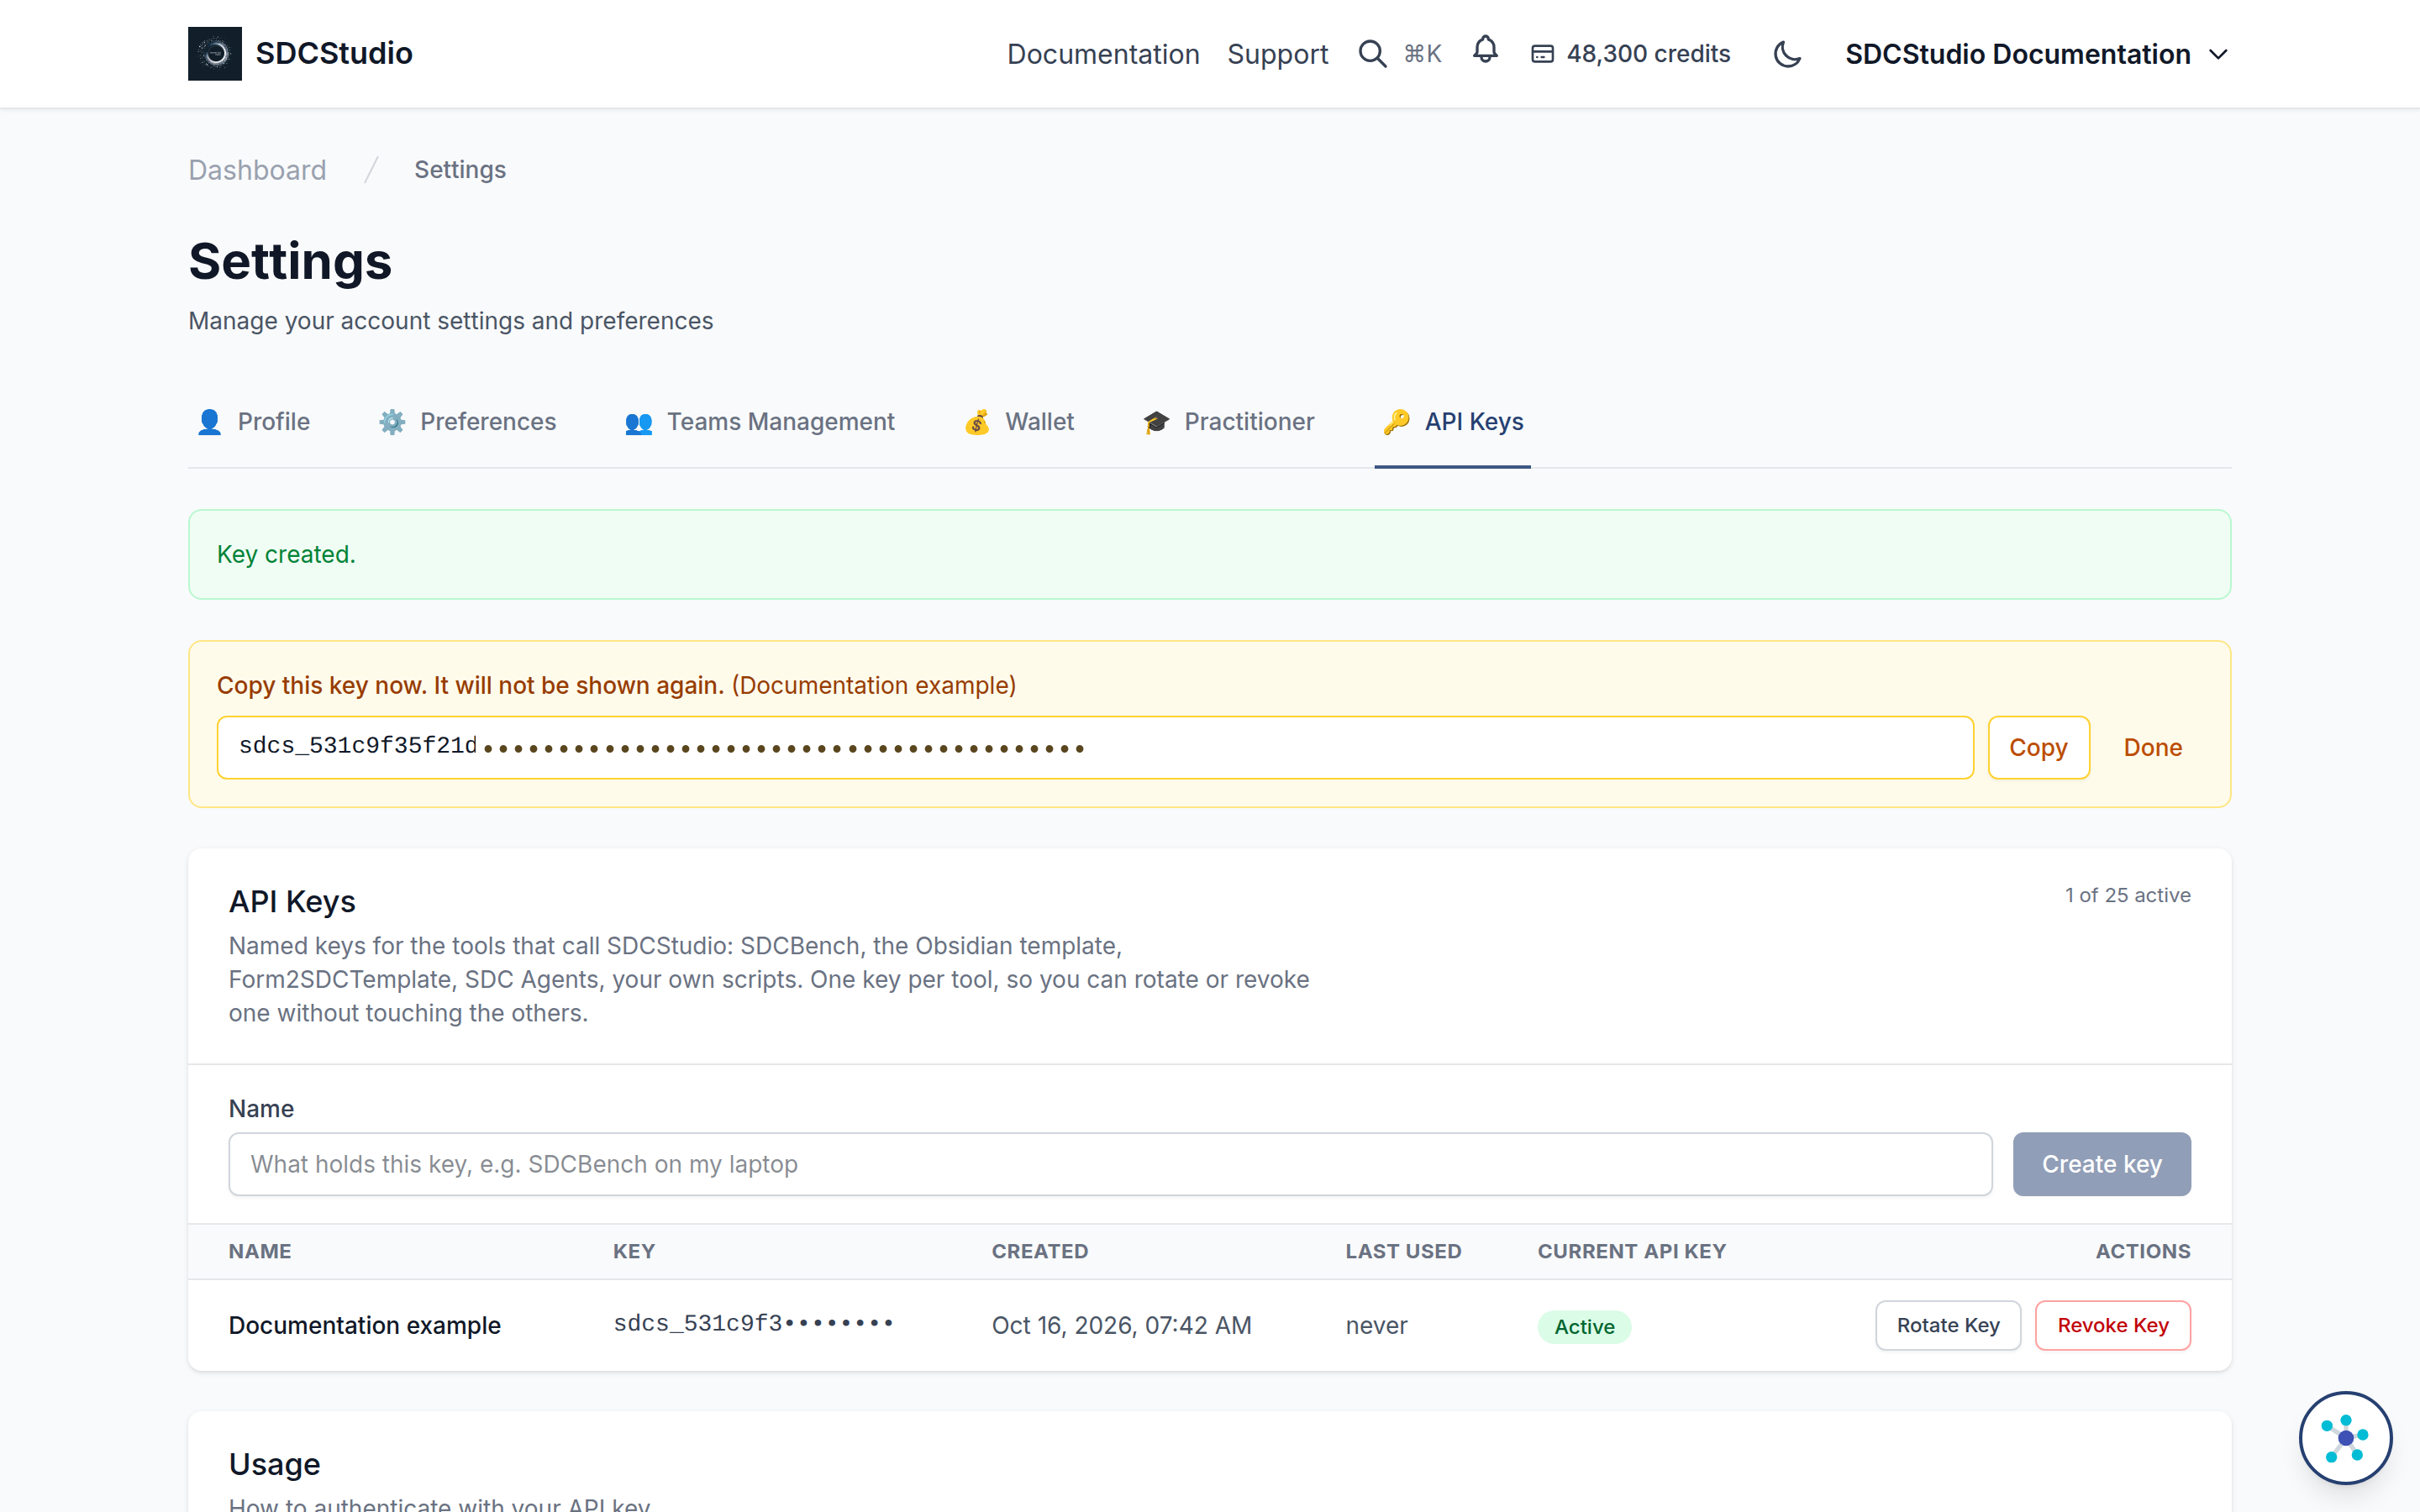Screen dimensions: 2420x1512
Task: Open the Wallet tab
Action: point(1019,422)
